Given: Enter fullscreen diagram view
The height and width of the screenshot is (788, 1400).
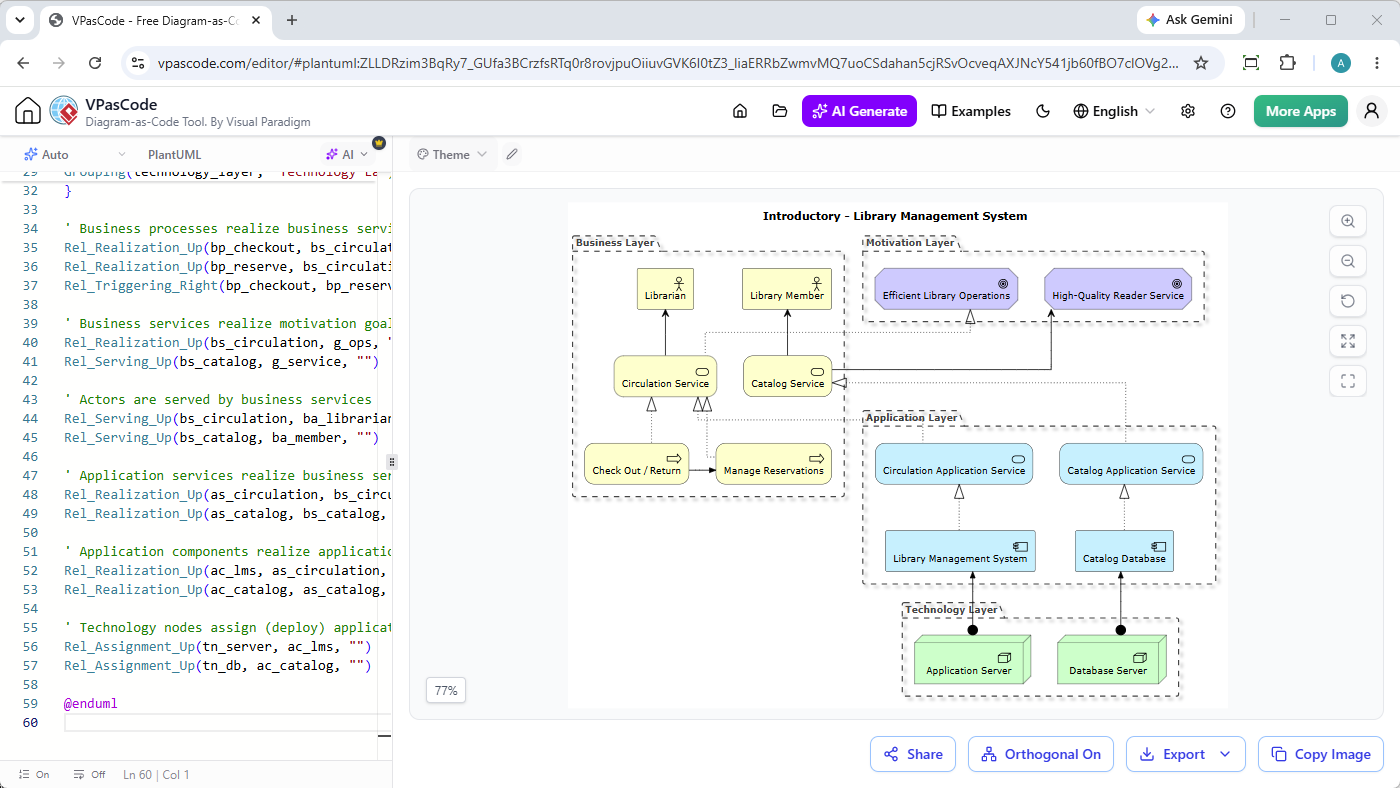Looking at the screenshot, I should 1348,381.
